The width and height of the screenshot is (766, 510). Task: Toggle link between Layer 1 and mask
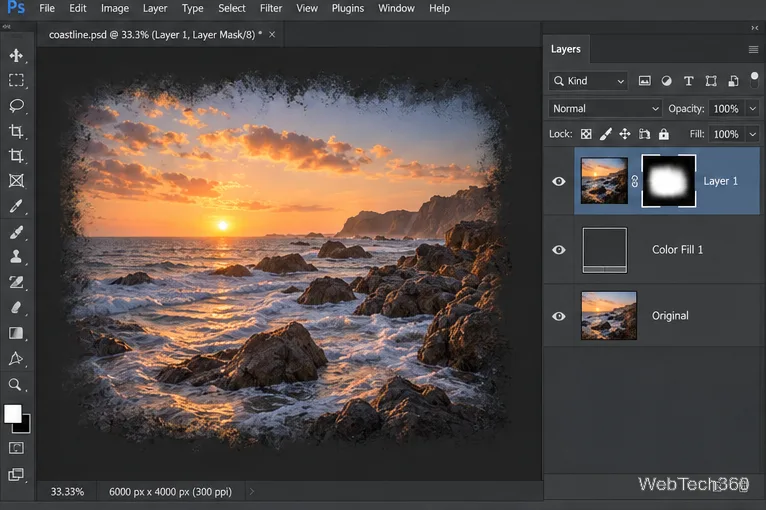[635, 182]
